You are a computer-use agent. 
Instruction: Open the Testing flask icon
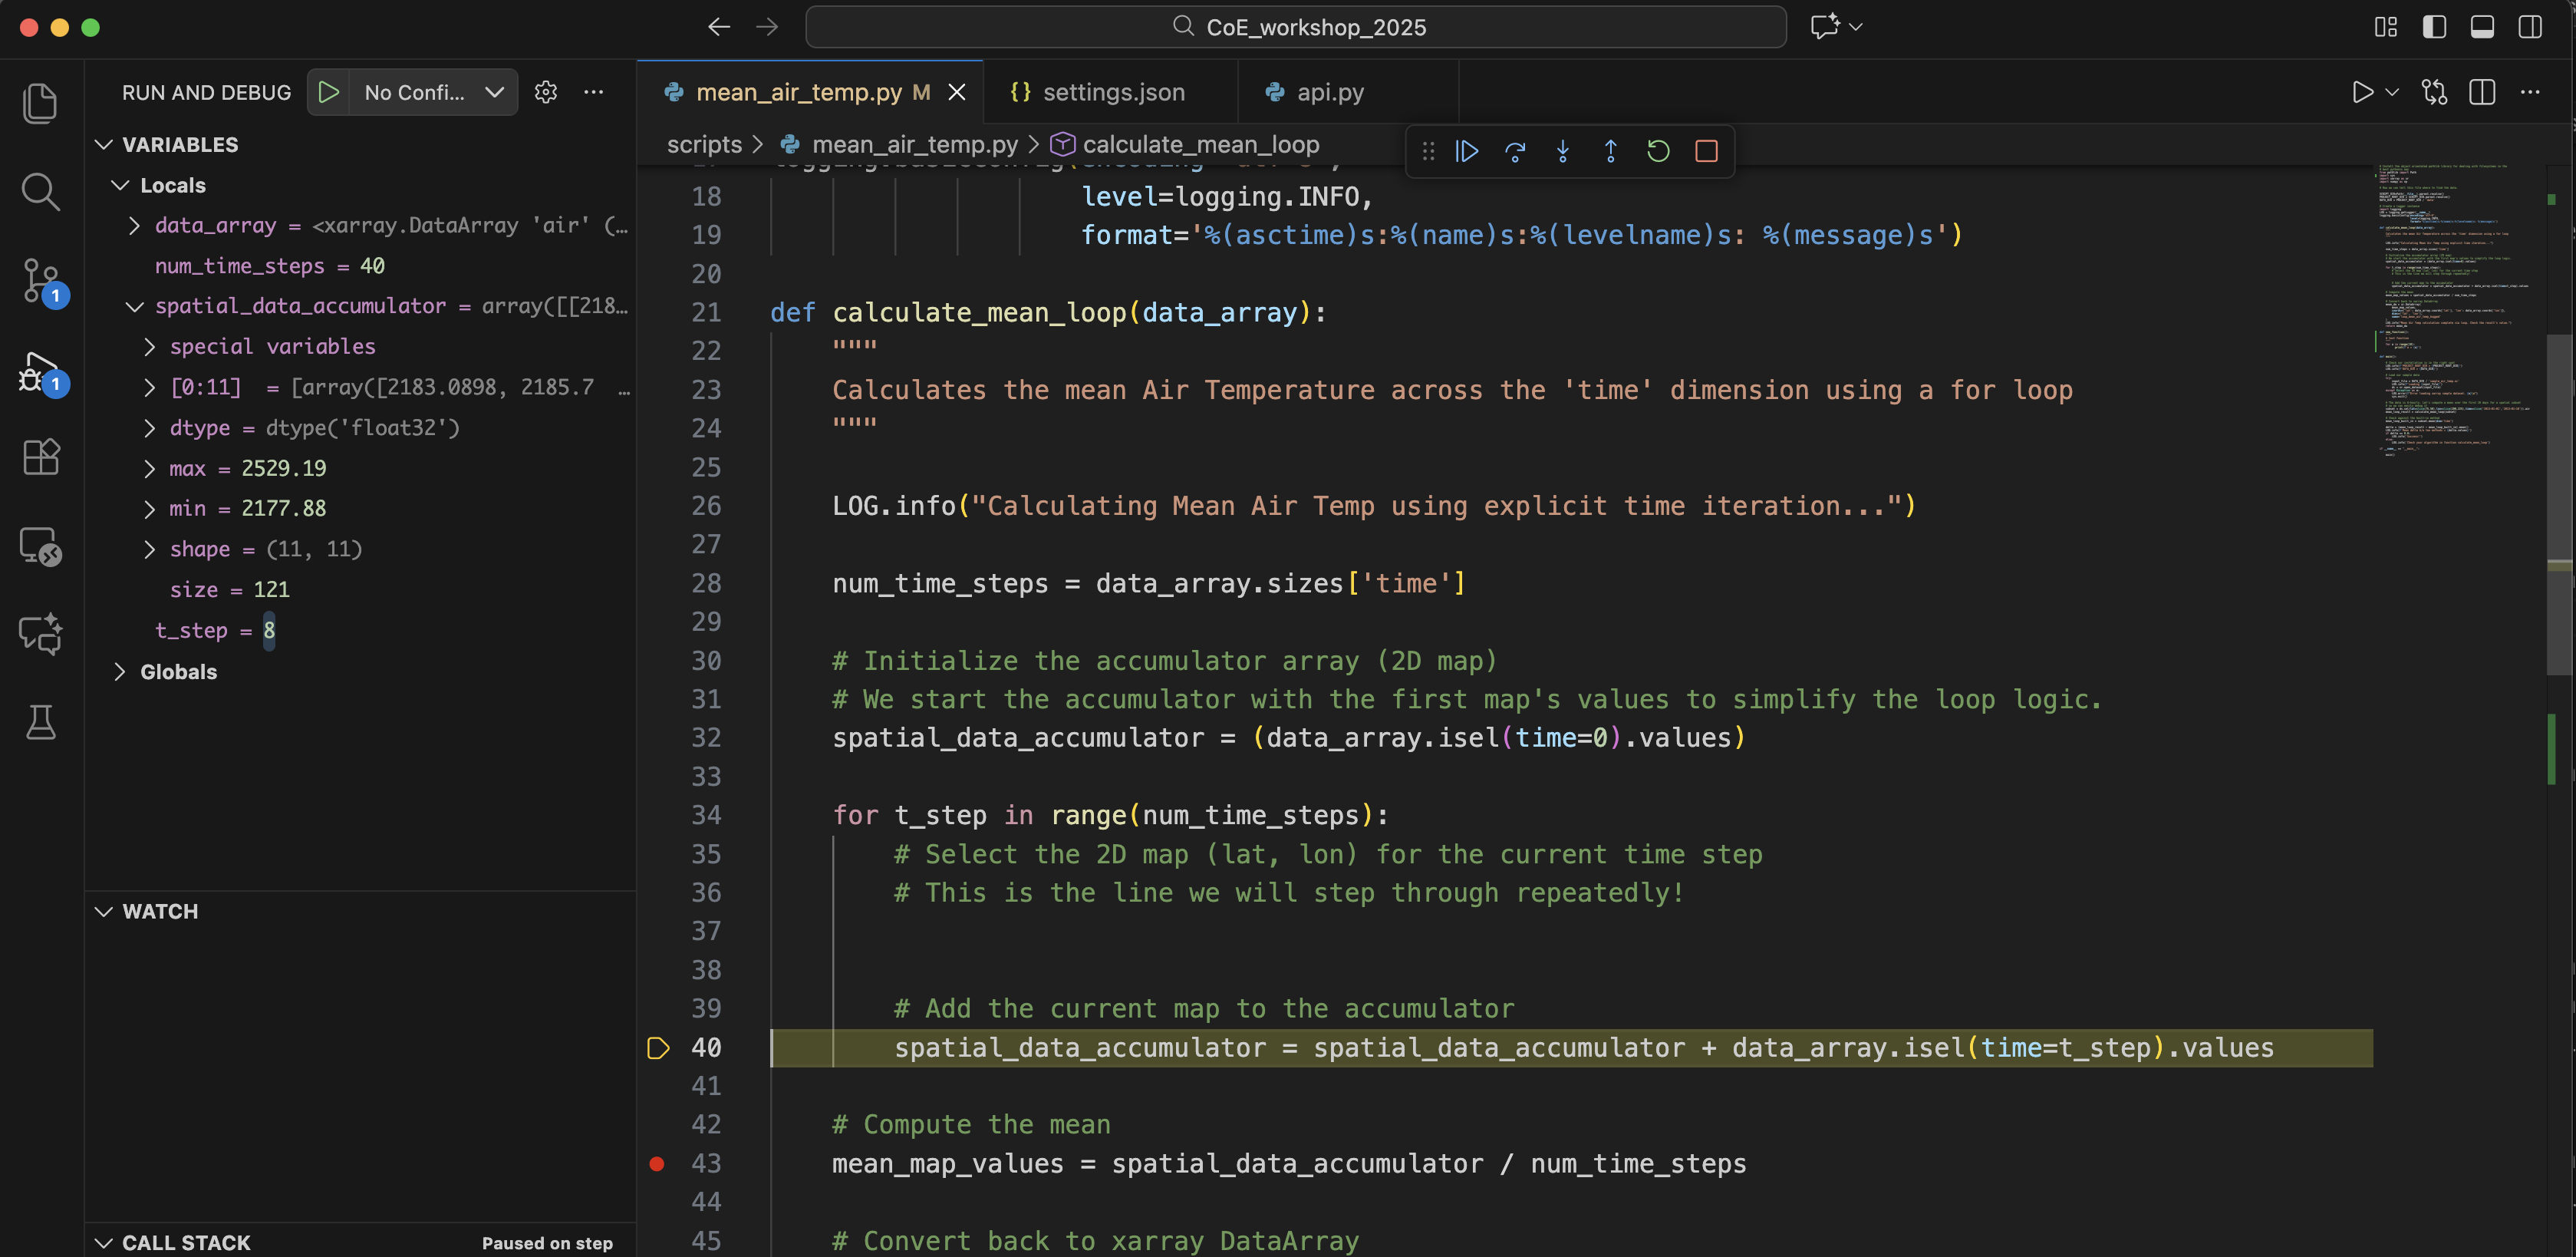[x=41, y=721]
